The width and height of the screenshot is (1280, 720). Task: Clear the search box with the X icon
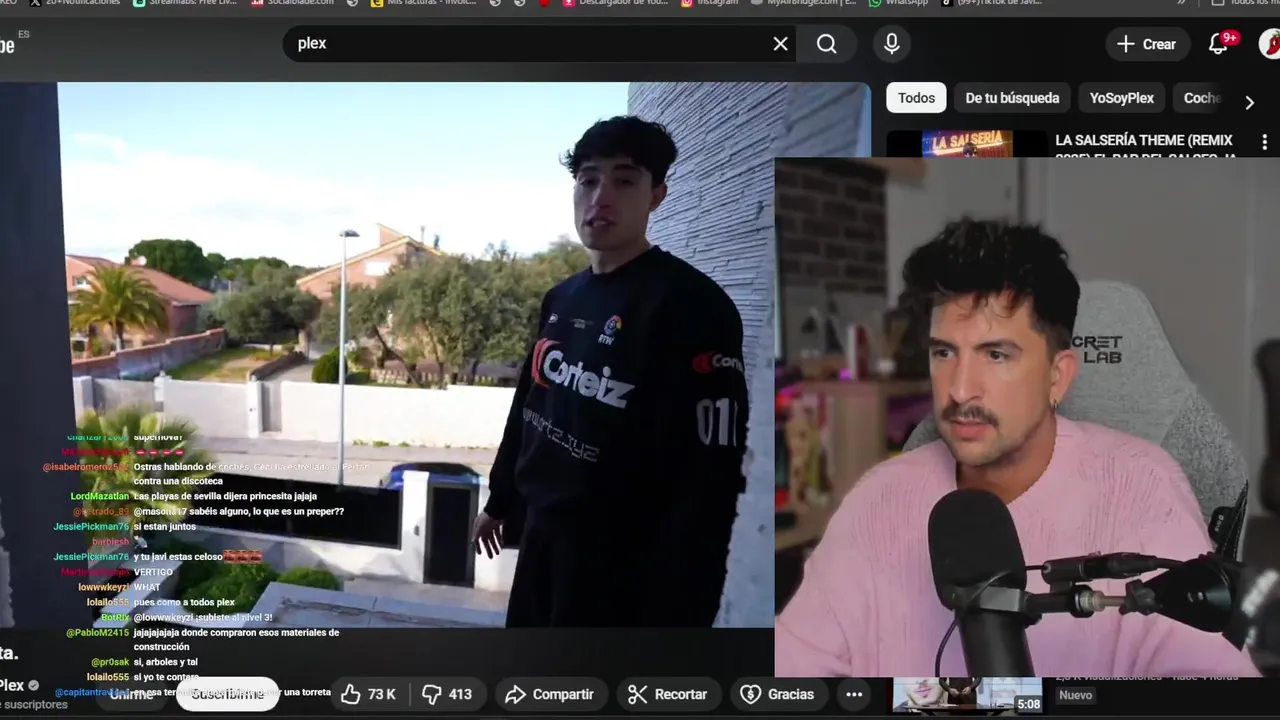coord(780,44)
